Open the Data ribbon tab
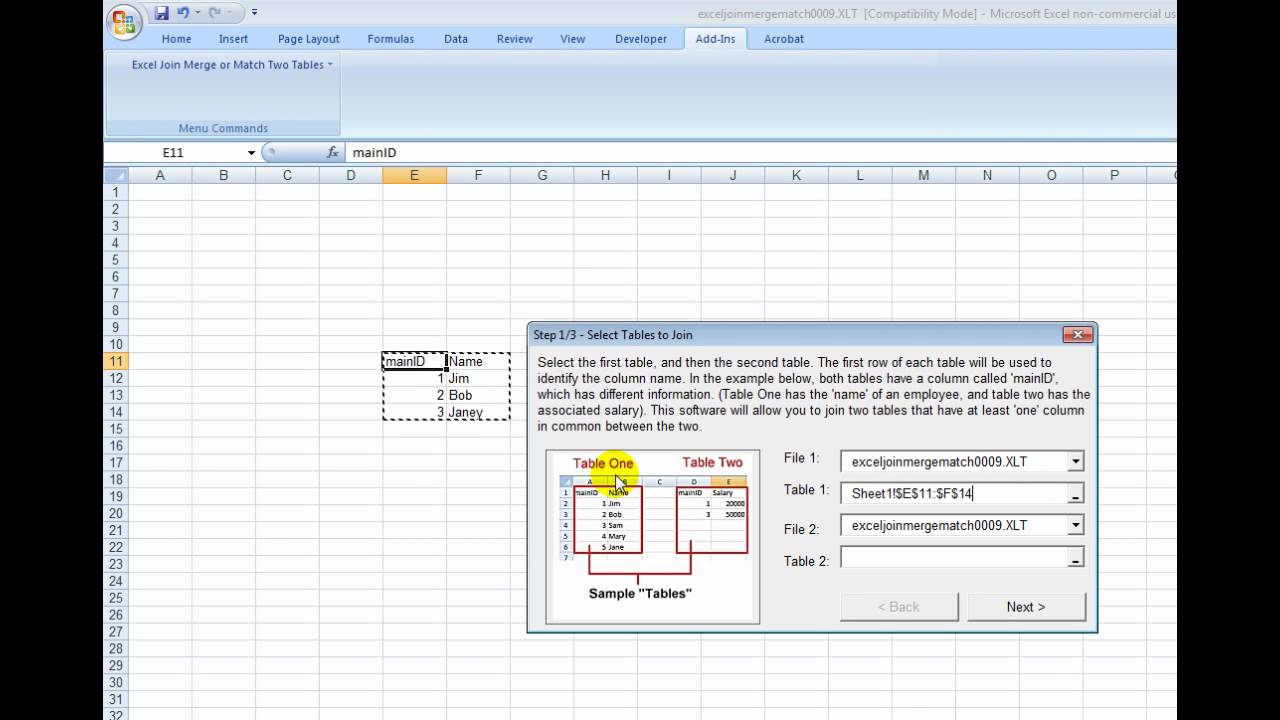The height and width of the screenshot is (720, 1280). 456,39
